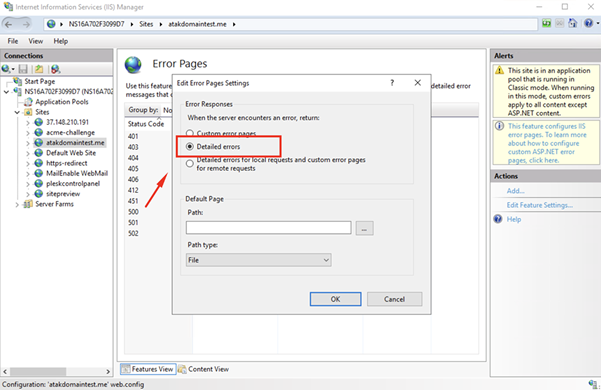Click the Application Pools icon
The height and width of the screenshot is (390, 601).
tap(28, 102)
